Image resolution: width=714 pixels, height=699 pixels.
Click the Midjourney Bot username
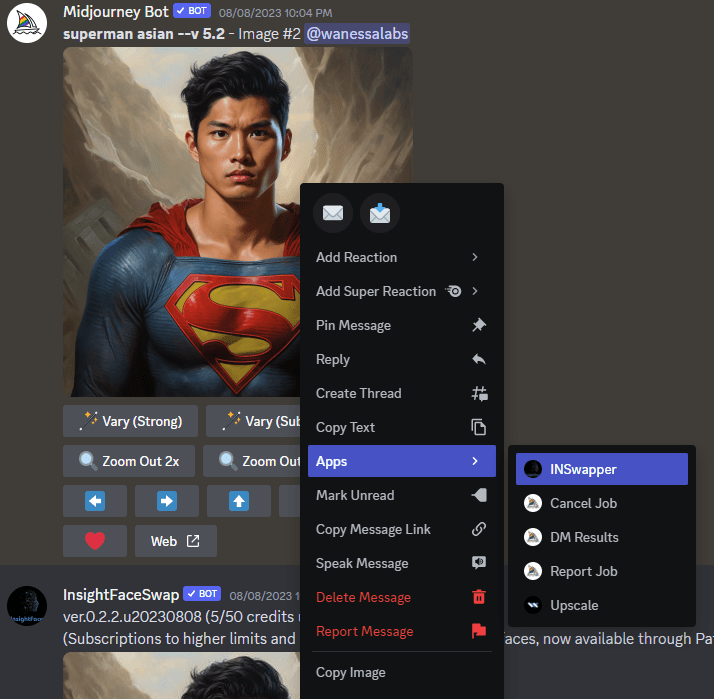pyautogui.click(x=116, y=11)
